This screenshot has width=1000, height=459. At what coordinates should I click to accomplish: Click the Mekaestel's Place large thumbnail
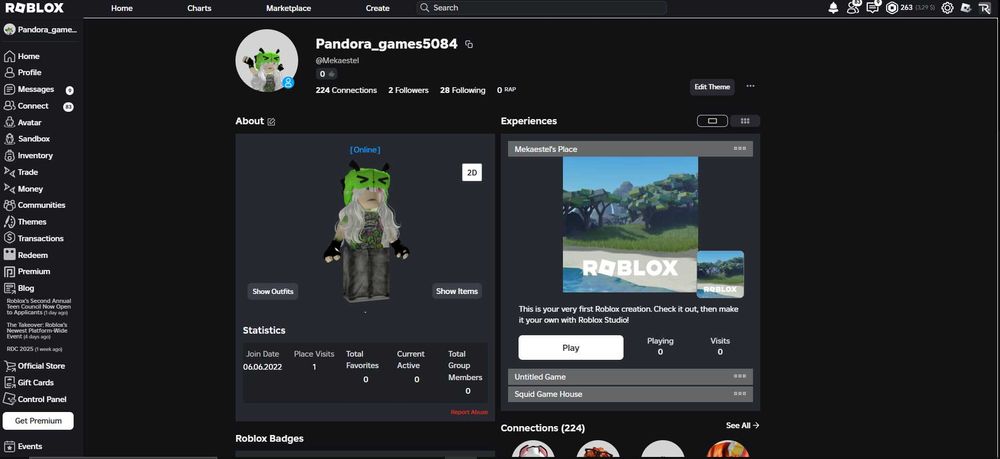tap(630, 224)
